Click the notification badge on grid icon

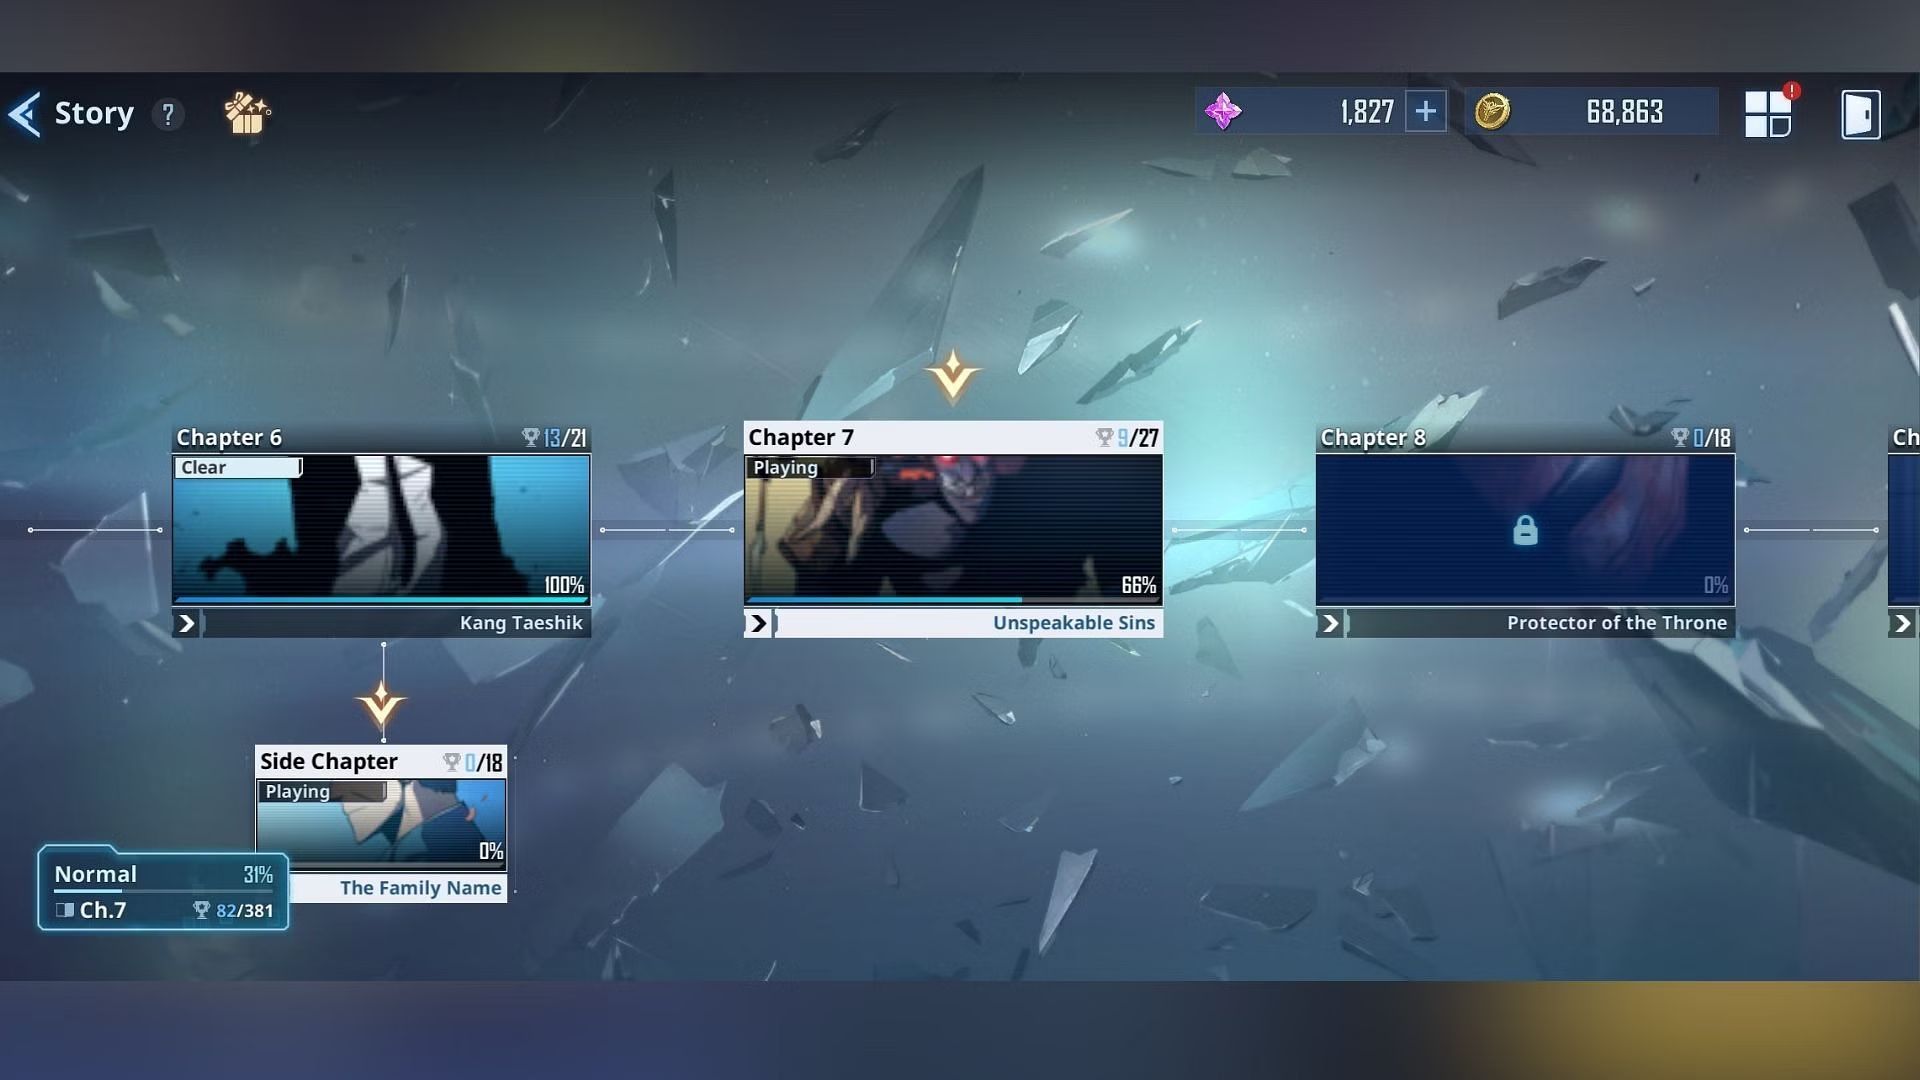[1791, 90]
